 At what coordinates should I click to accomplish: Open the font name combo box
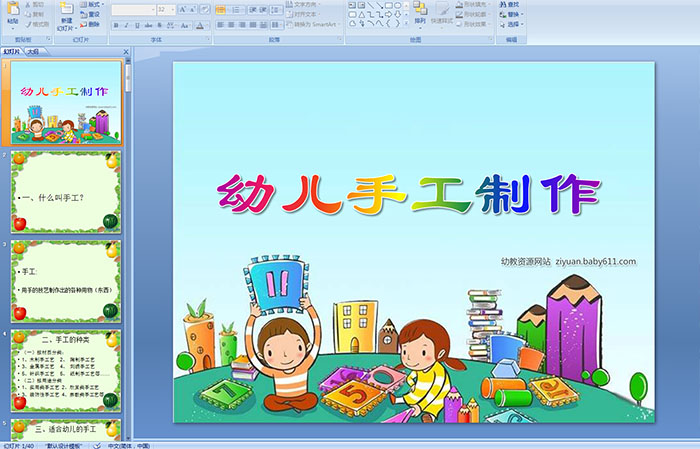point(133,10)
